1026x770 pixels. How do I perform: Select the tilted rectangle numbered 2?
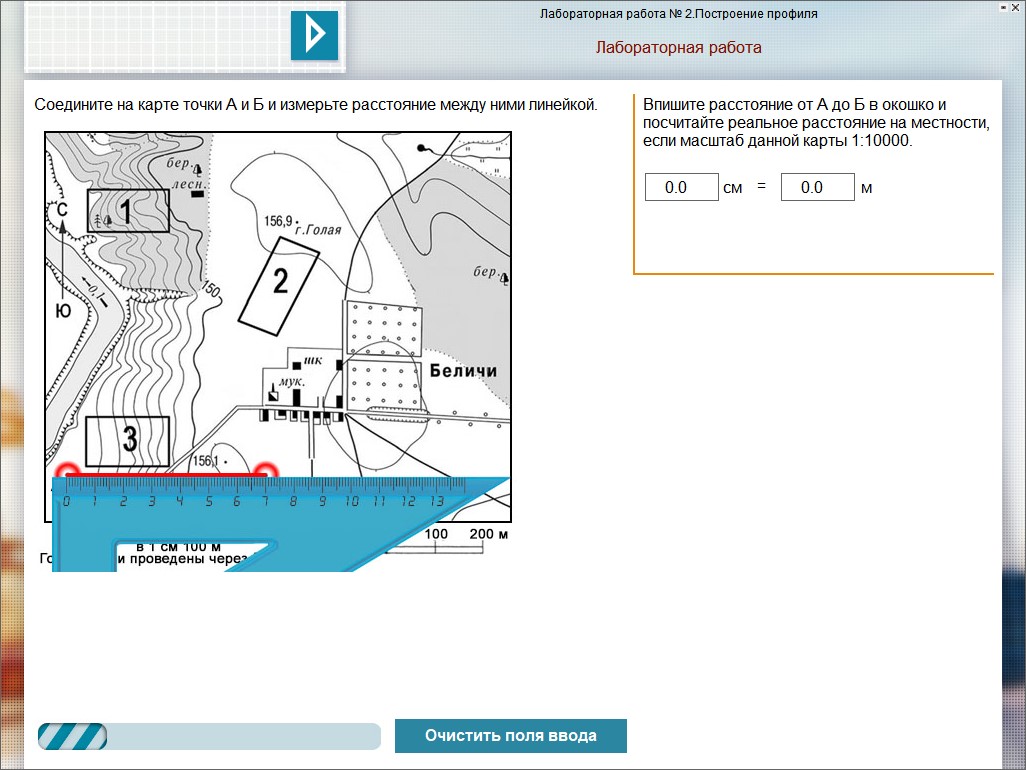(x=279, y=282)
